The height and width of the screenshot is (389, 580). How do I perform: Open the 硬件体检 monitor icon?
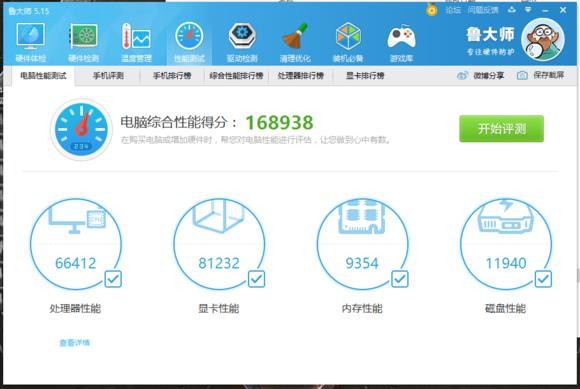30,37
